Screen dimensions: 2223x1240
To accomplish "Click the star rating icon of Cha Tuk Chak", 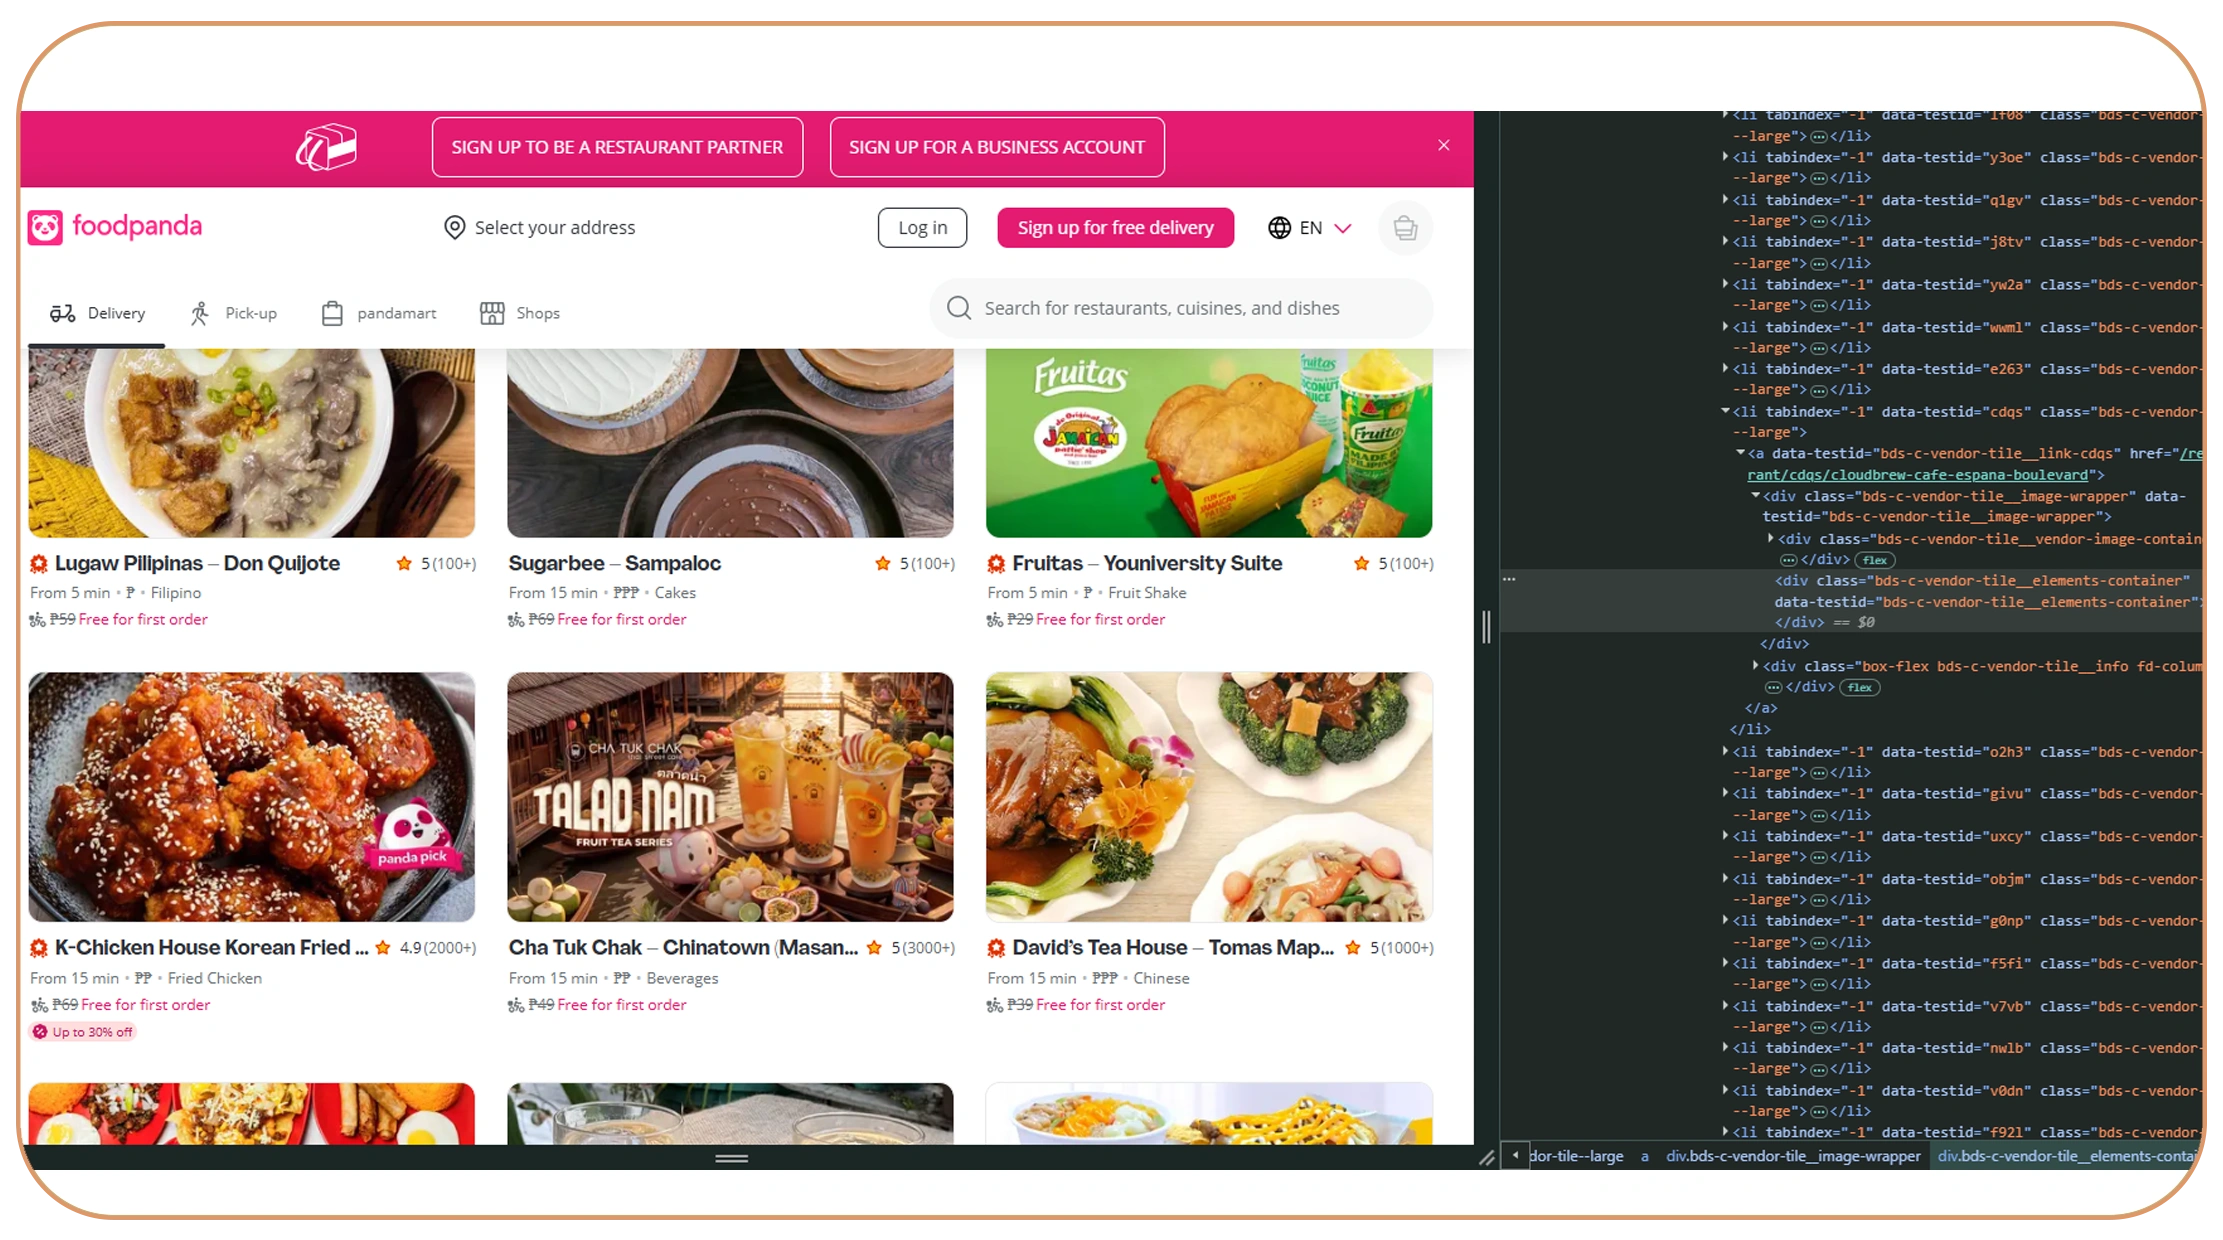I will [x=874, y=948].
